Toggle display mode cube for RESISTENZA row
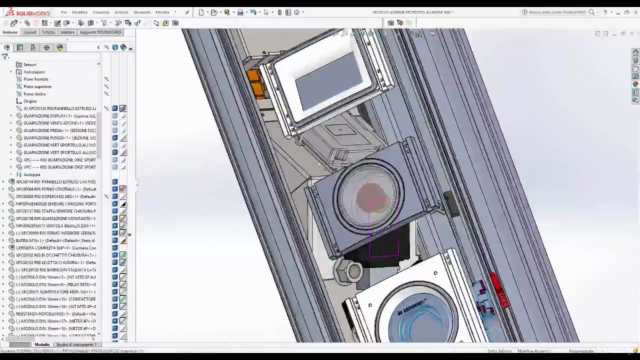640x360 pixels. point(115,314)
